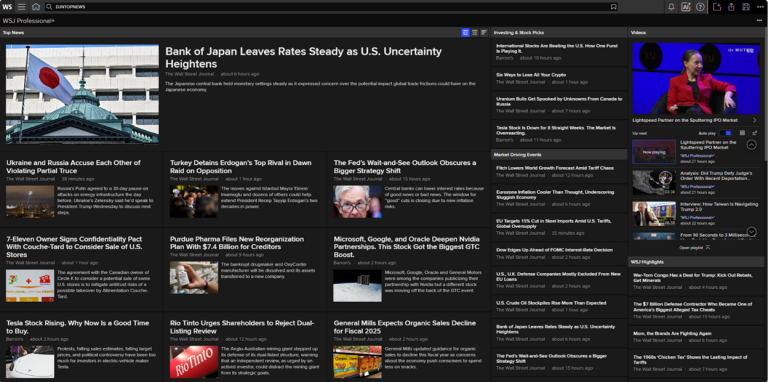Open 7-Eleven Owner Confidentiality Pact article

pos(74,247)
